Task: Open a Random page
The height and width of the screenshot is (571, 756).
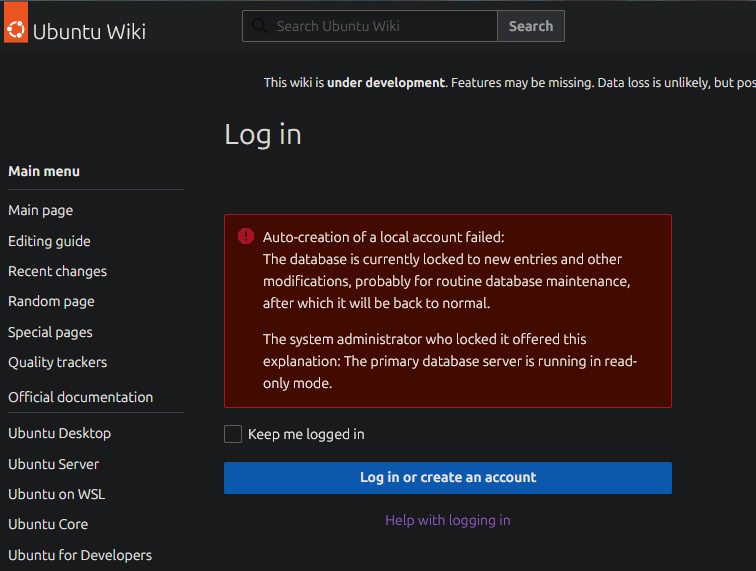Action: click(51, 302)
